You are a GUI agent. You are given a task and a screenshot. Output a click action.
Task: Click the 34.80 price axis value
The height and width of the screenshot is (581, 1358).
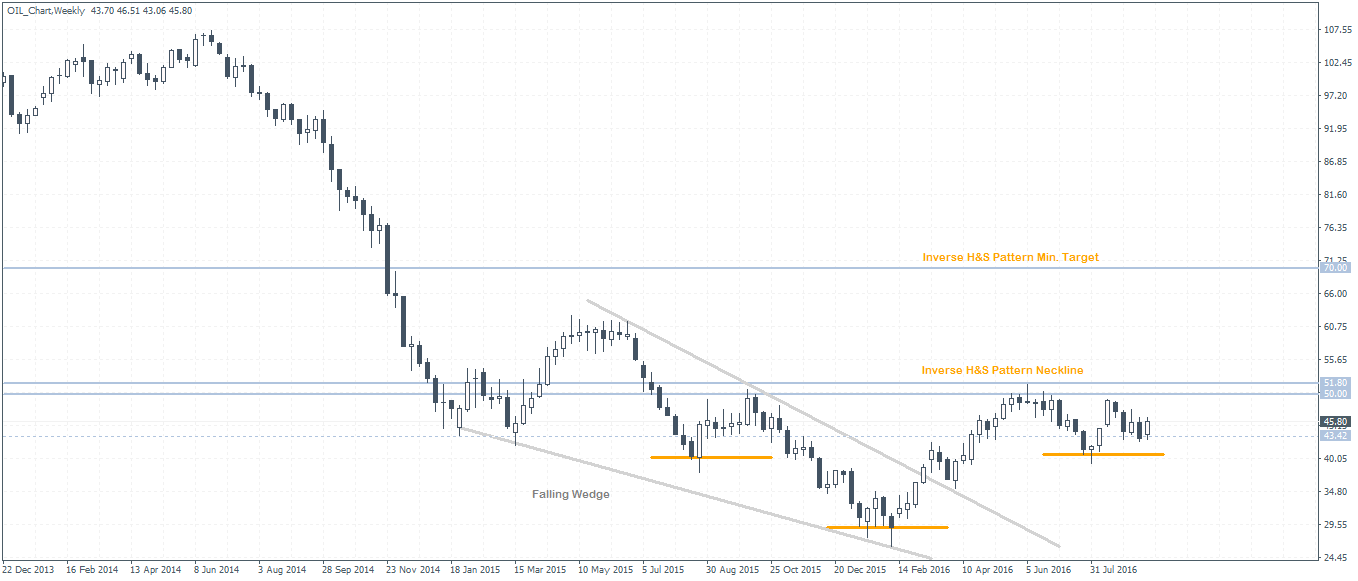pyautogui.click(x=1336, y=492)
